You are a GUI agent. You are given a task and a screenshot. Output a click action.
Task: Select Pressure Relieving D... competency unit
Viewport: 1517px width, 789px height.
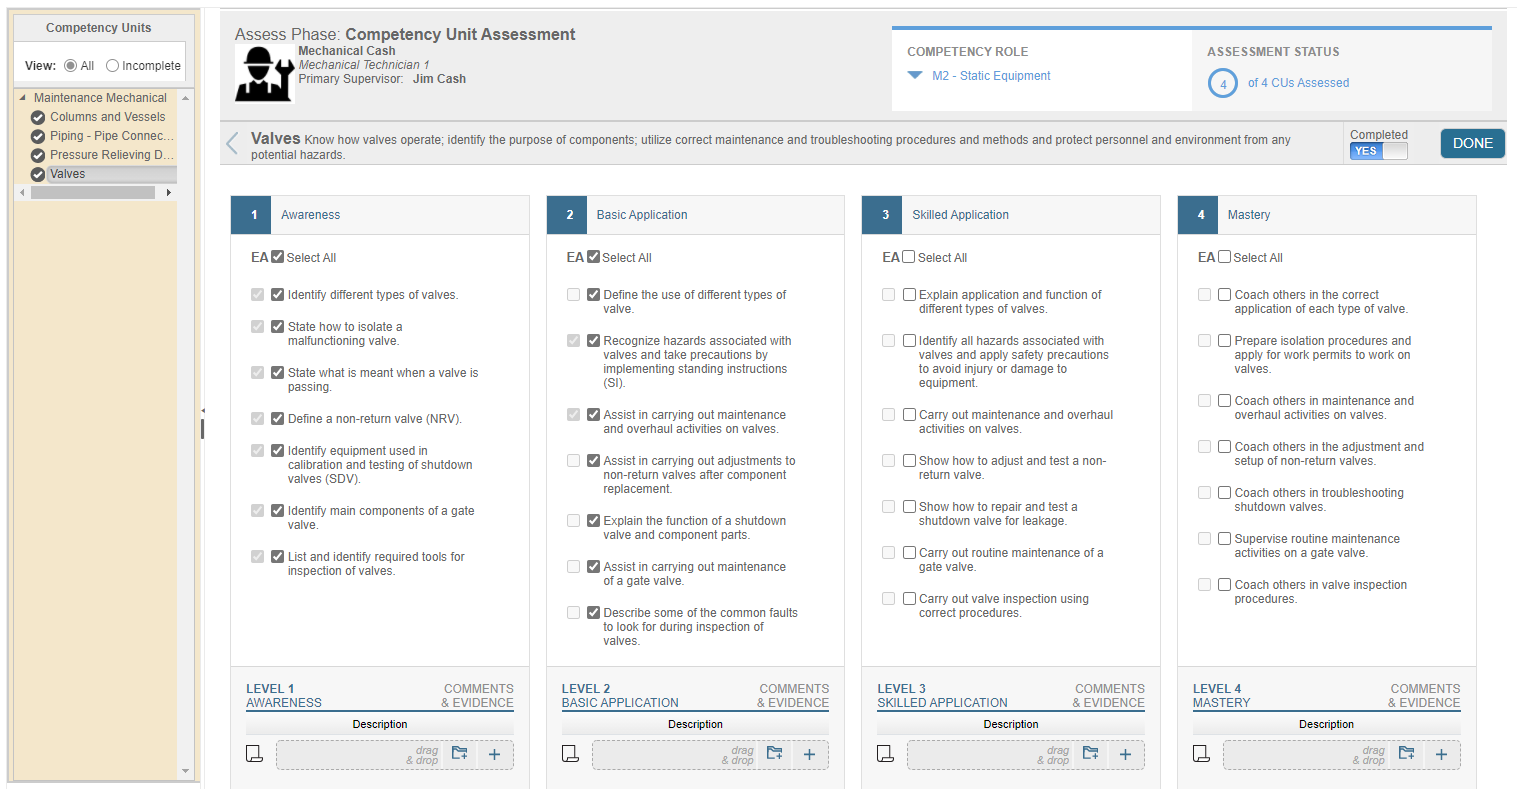(x=112, y=155)
